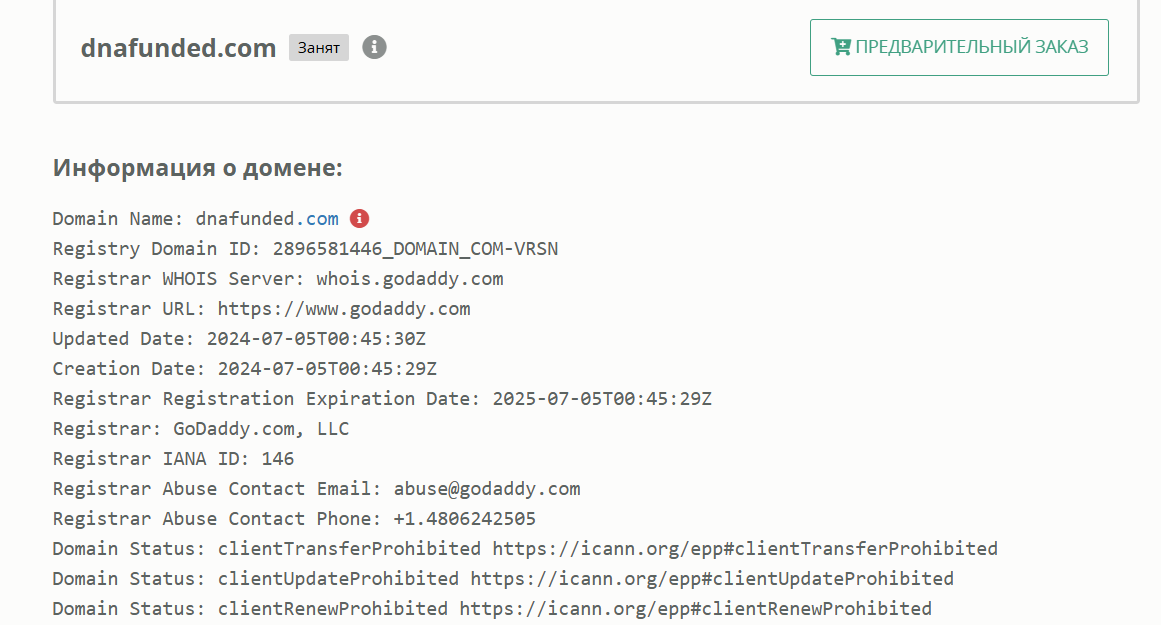Click the icann.org clientTransferProhibited URL
The width and height of the screenshot is (1161, 625).
(x=745, y=549)
